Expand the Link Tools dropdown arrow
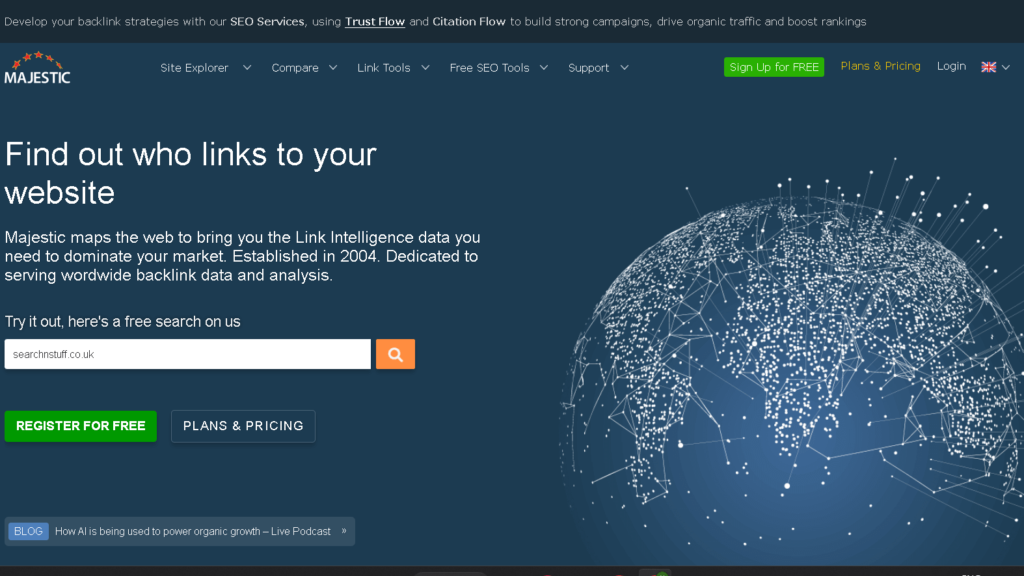Viewport: 1024px width, 576px height. coord(425,68)
